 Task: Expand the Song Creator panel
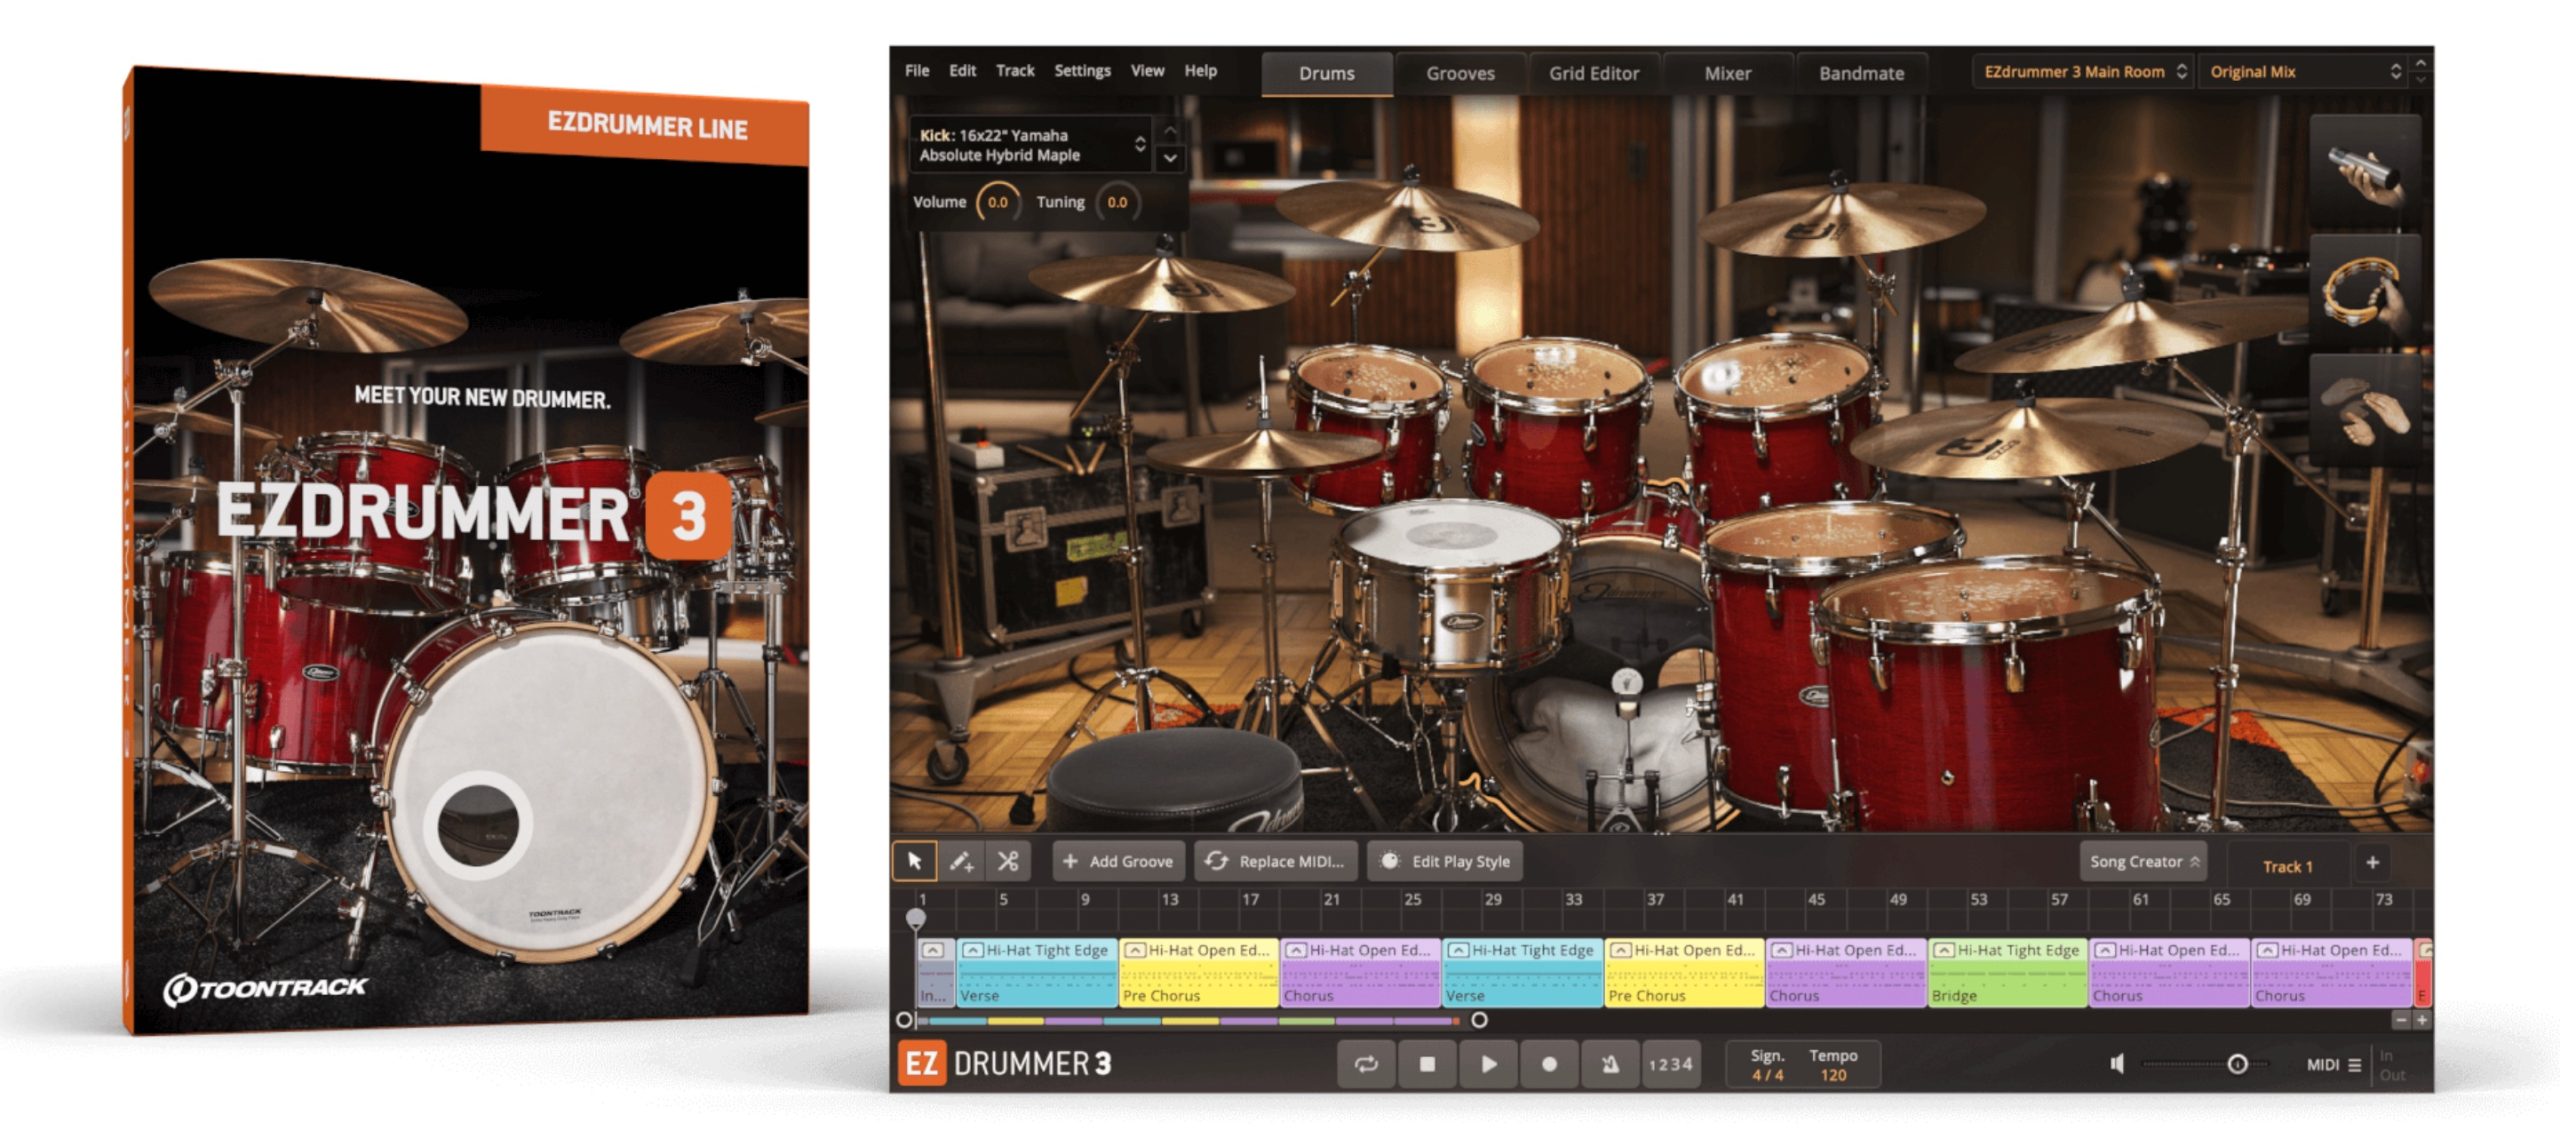click(x=2143, y=861)
